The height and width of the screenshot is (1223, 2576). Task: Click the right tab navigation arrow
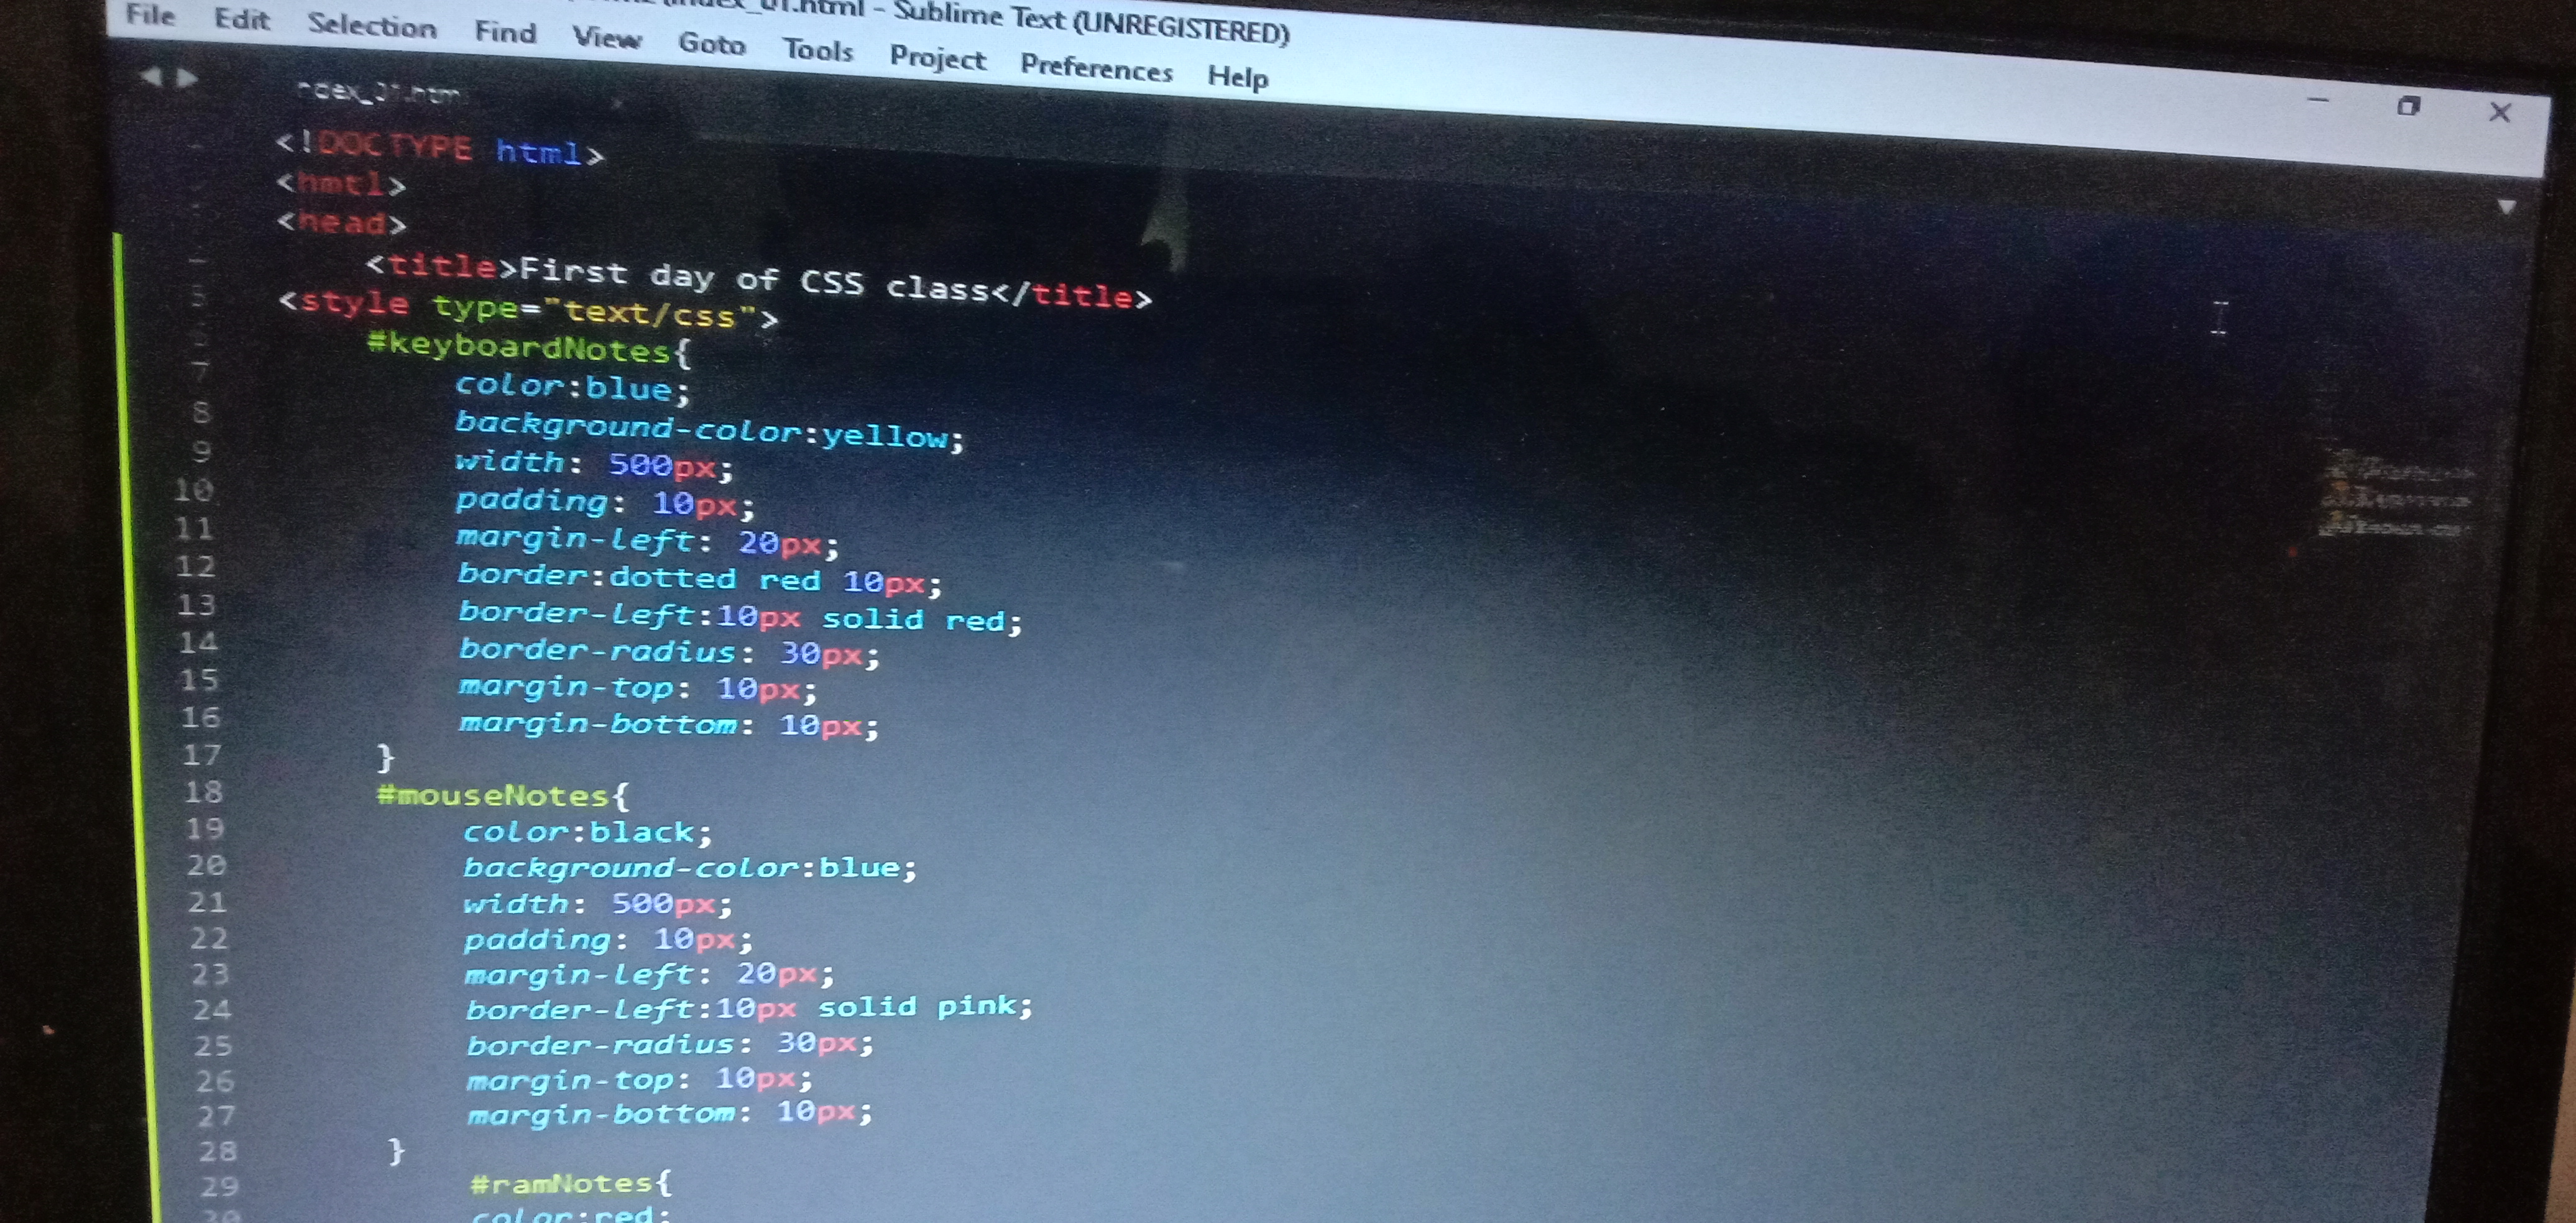[187, 78]
